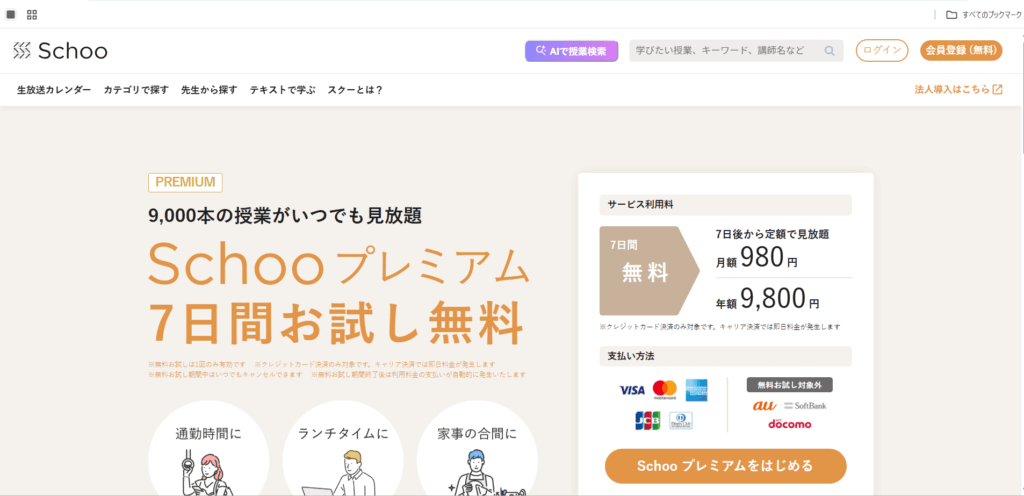The width and height of the screenshot is (1024, 496).
Task: Click the サービス利用料 heading
Action: (x=726, y=204)
